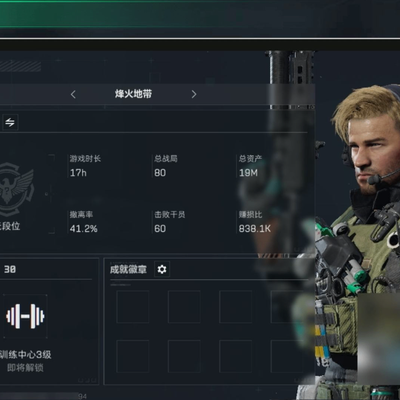Viewport: 400px width, 400px height.
Task: View the 总资产 19M stat
Action: pos(250,166)
